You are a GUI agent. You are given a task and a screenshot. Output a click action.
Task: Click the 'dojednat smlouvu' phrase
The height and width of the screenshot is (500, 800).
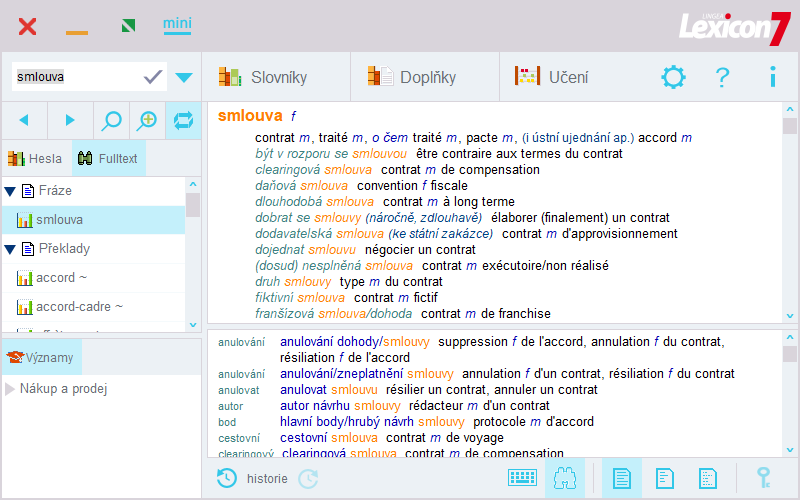305,250
